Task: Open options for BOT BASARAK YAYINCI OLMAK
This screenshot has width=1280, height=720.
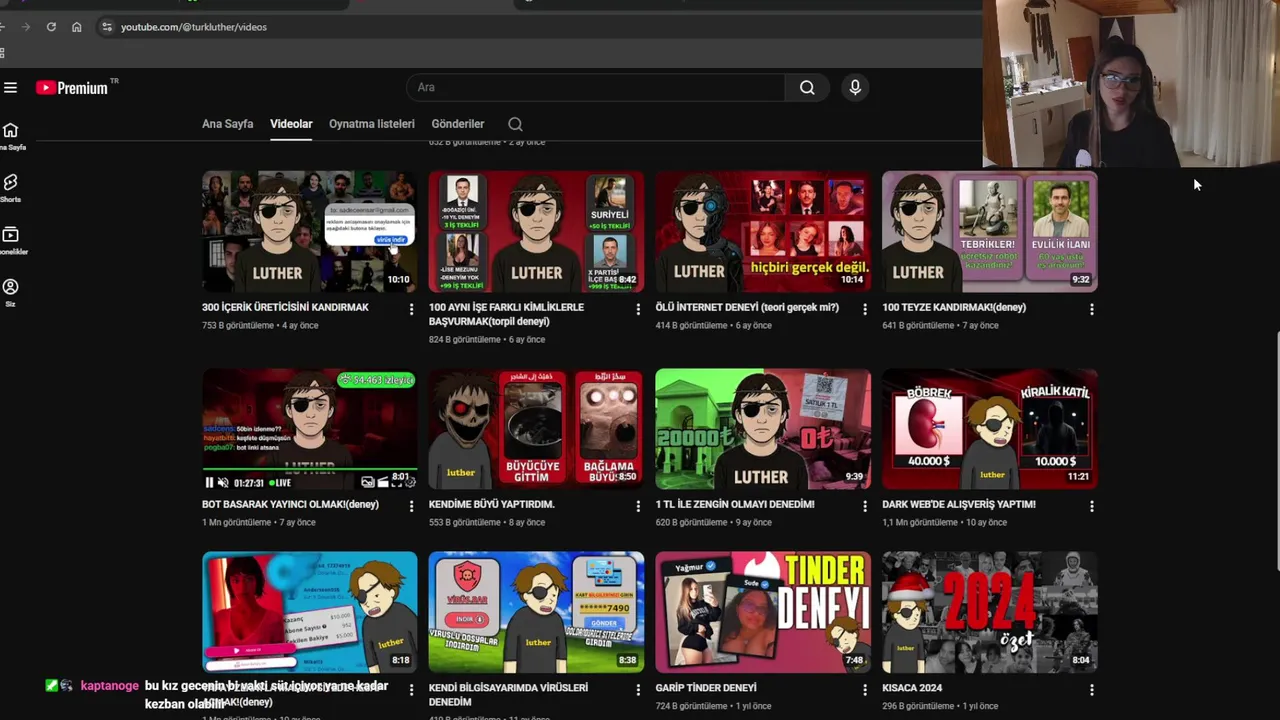Action: [x=411, y=506]
